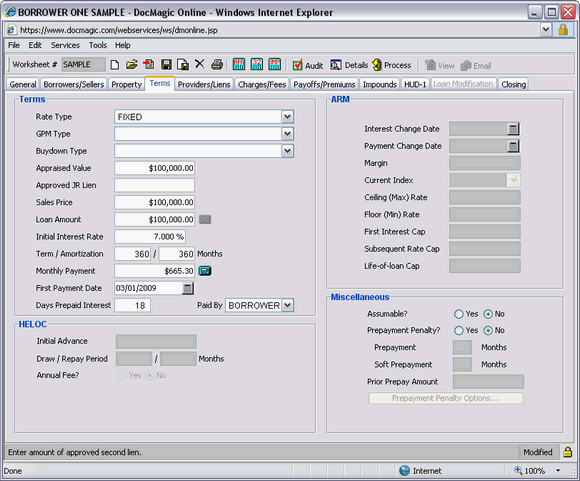The height and width of the screenshot is (481, 580).
Task: Click the Loan Amount field
Action: pos(154,219)
